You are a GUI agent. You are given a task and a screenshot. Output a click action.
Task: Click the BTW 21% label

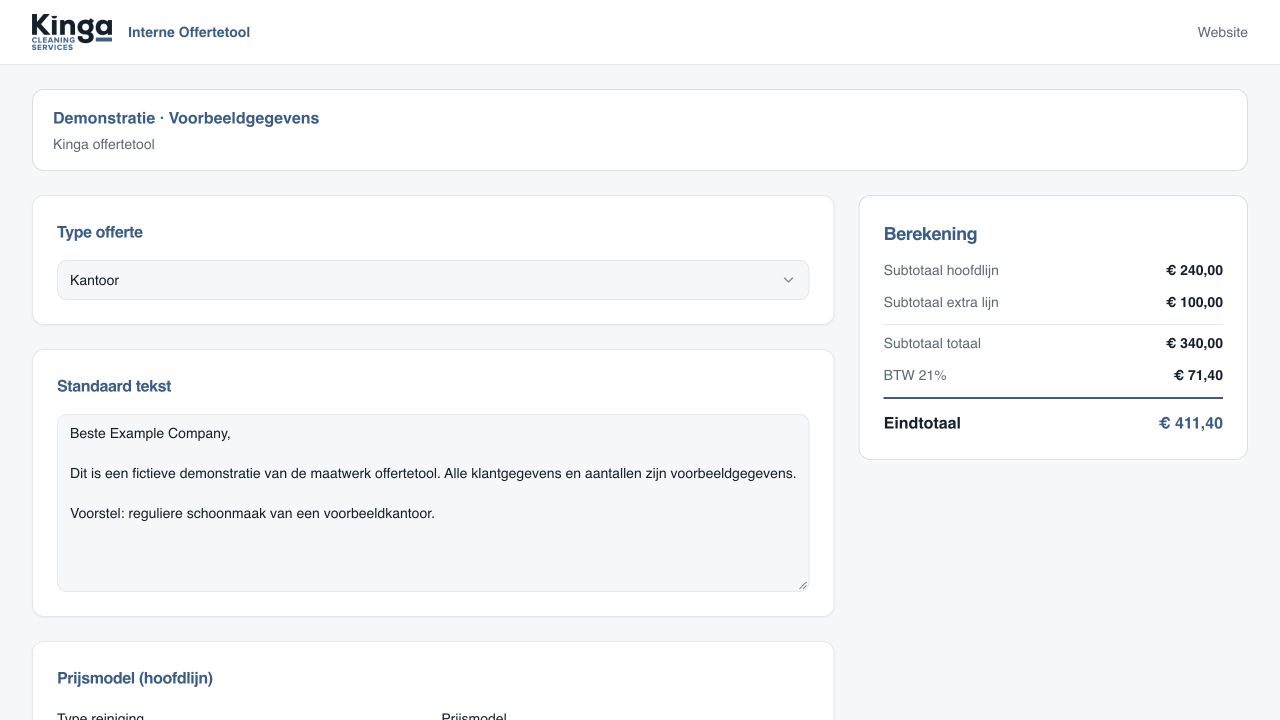pyautogui.click(x=915, y=375)
